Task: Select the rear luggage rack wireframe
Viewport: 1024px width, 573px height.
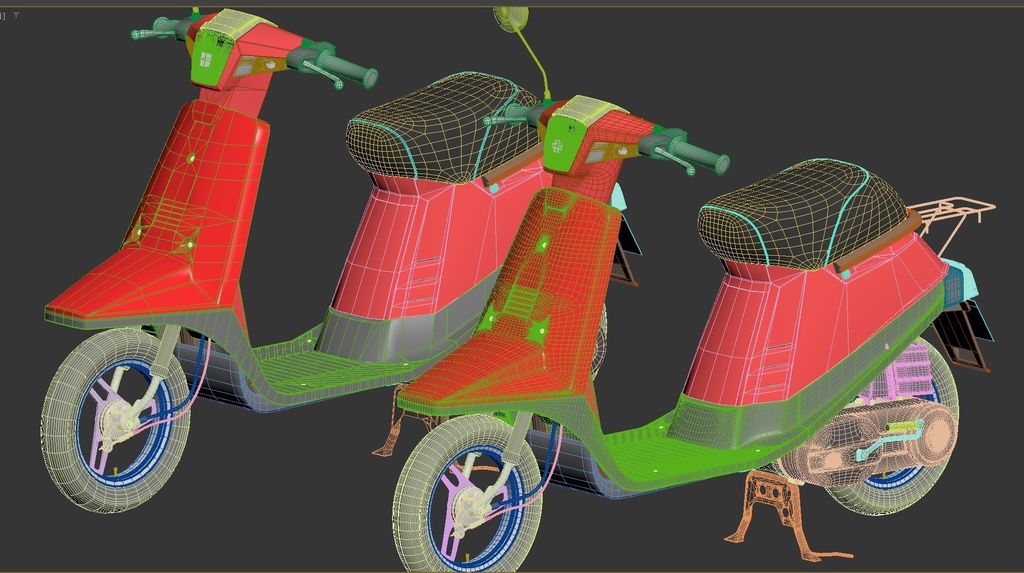Action: 952,225
